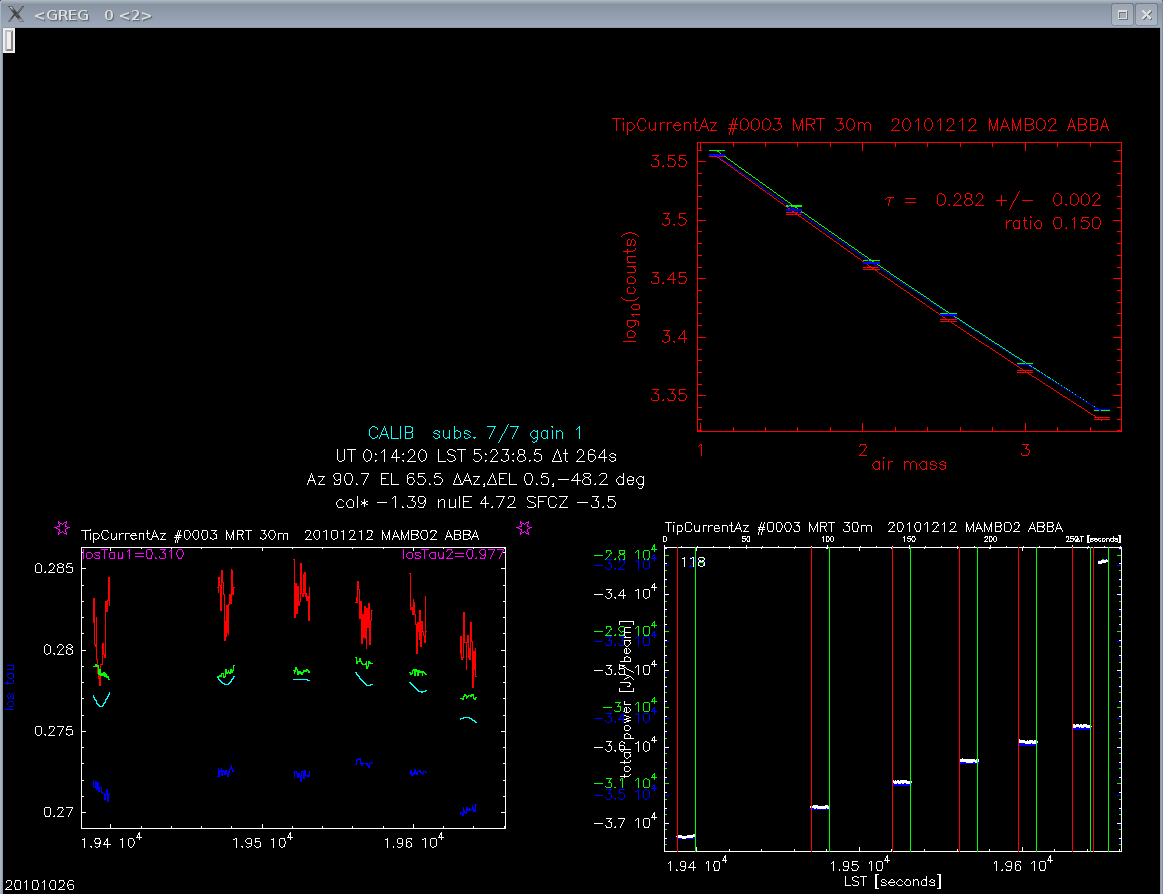Click the 'air mass' axis label
Viewport: 1163px width, 894px height.
coord(908,464)
